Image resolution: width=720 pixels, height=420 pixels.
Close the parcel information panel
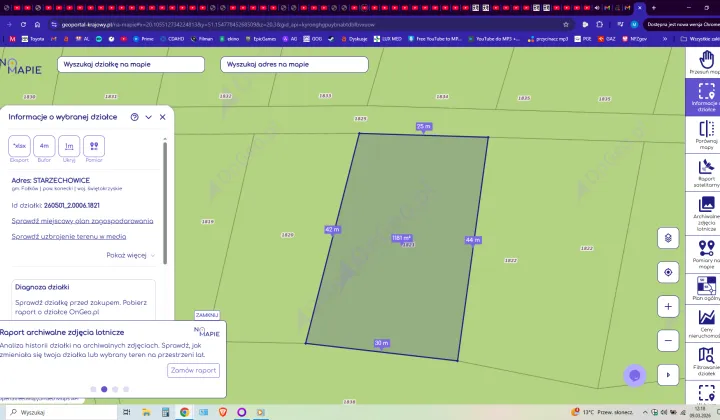click(x=162, y=117)
